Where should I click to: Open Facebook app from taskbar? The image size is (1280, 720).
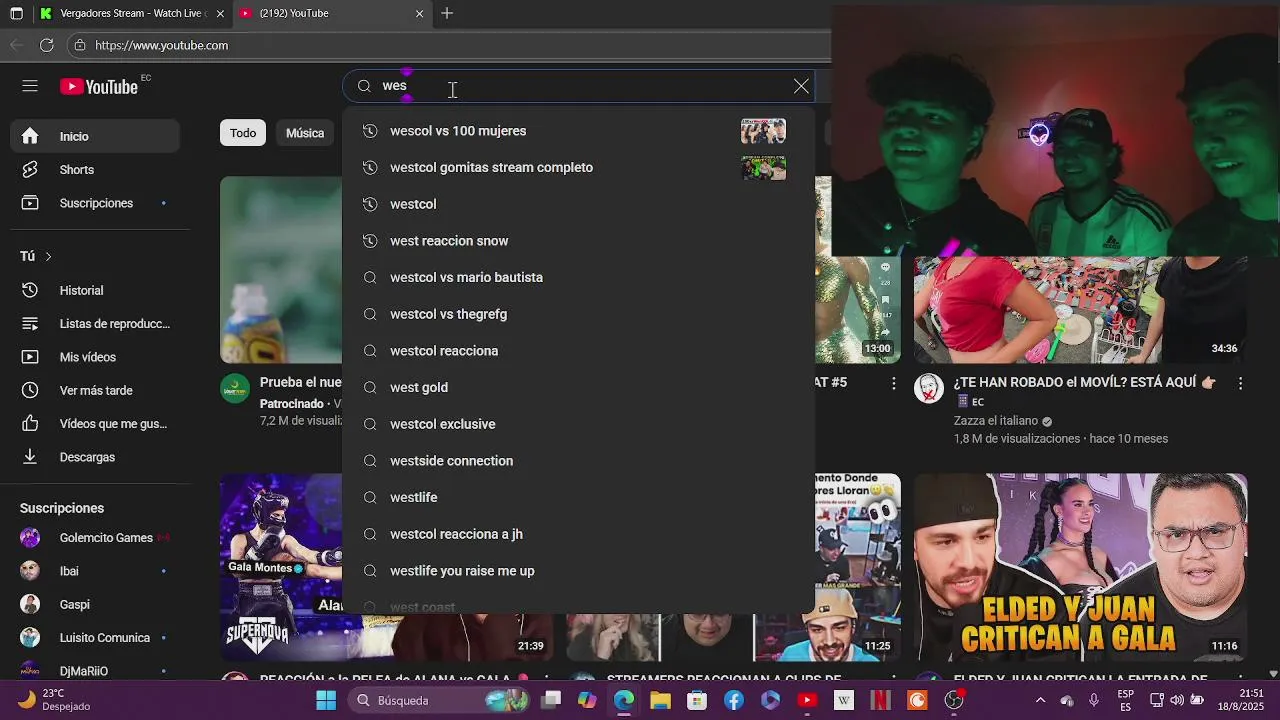click(733, 700)
